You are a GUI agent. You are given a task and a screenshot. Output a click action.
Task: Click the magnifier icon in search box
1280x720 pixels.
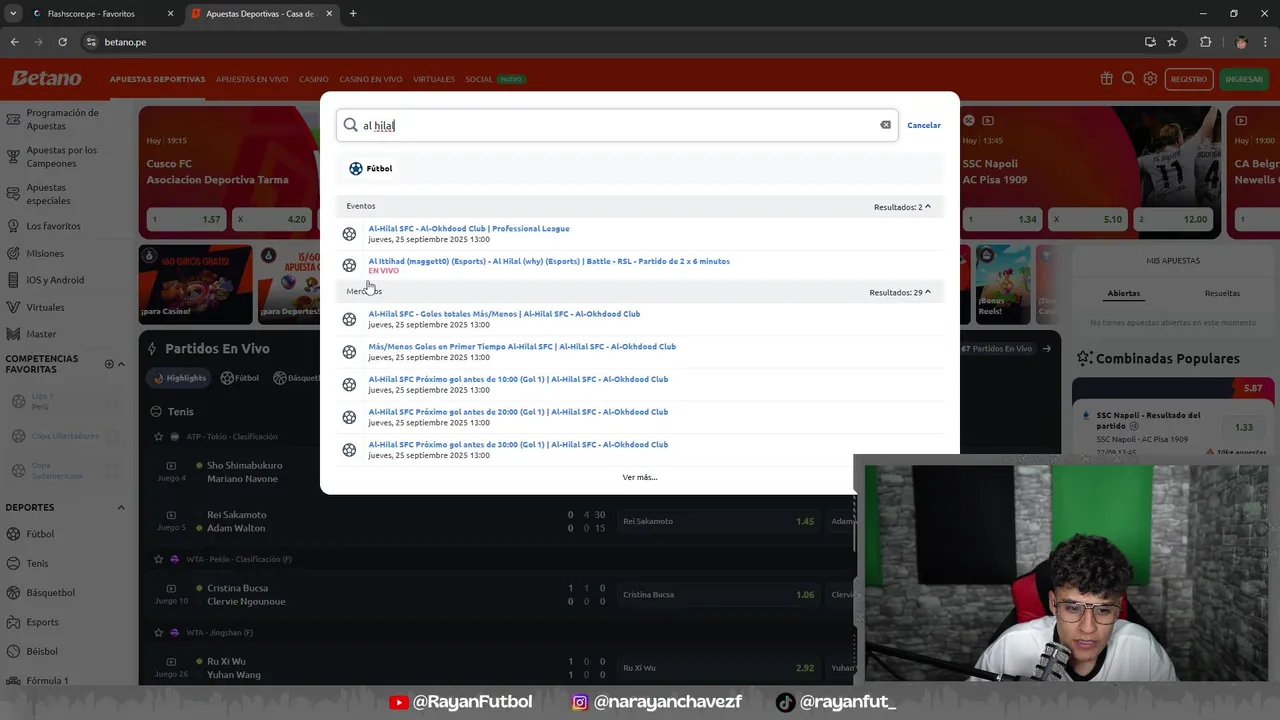click(x=350, y=125)
